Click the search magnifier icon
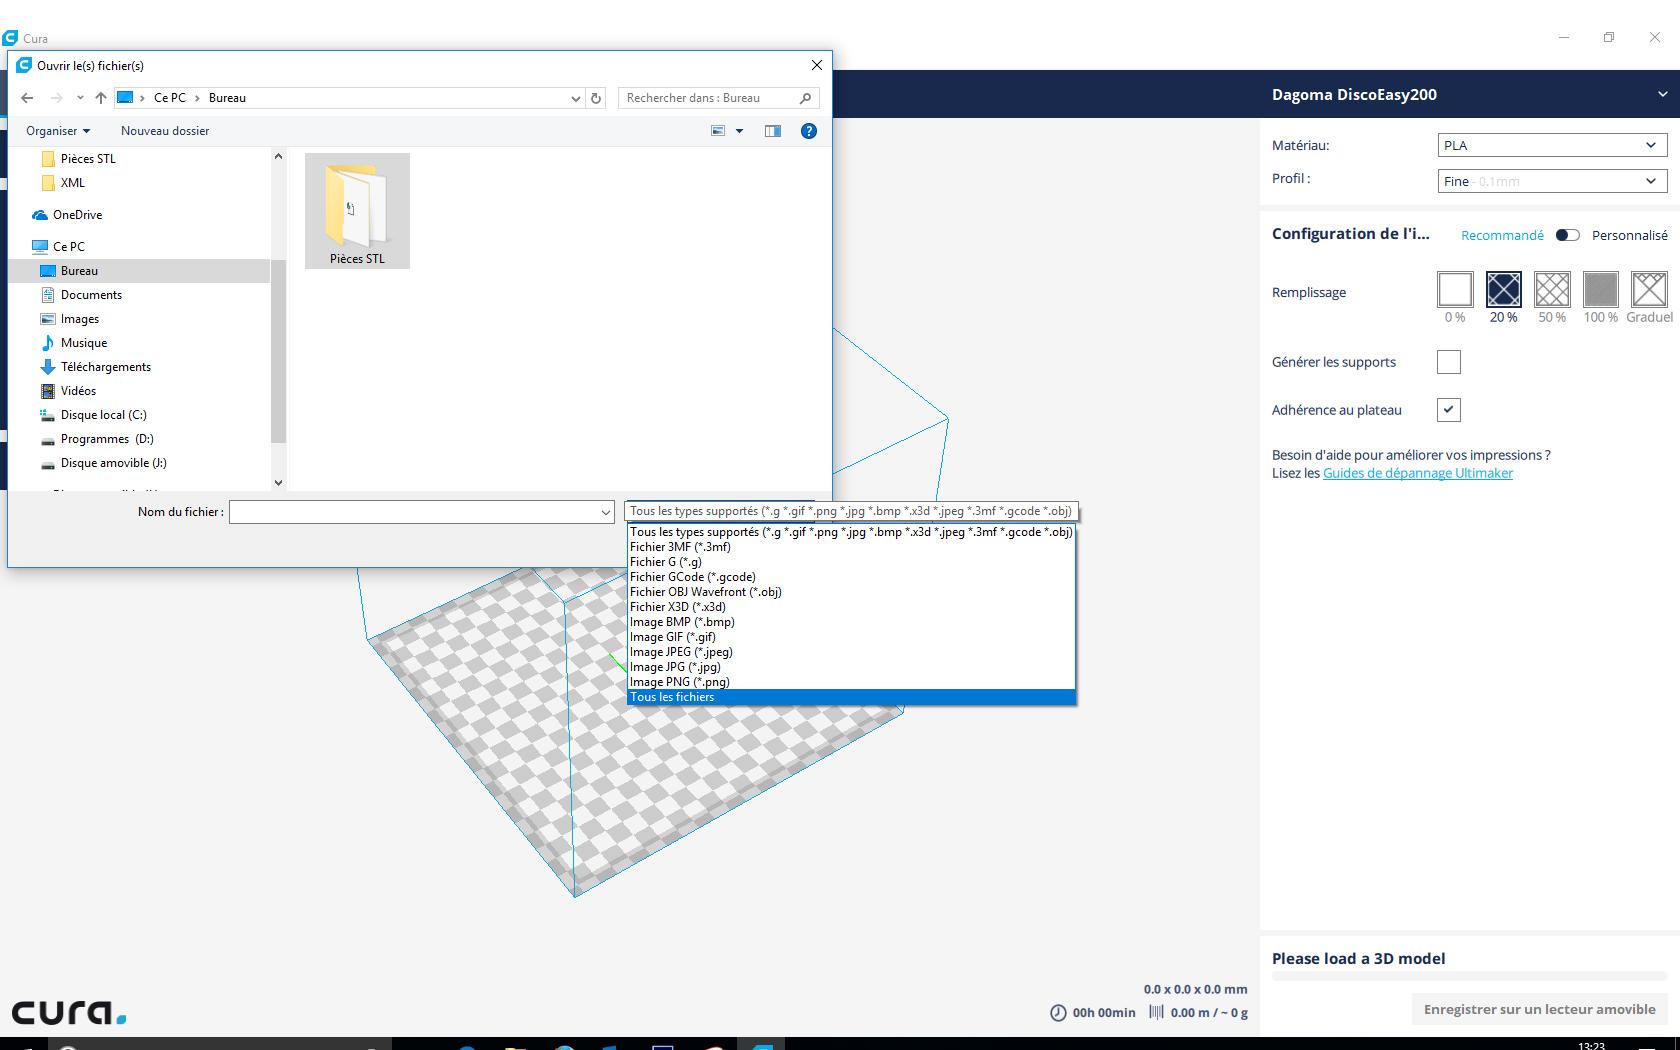This screenshot has height=1050, width=1680. click(805, 98)
